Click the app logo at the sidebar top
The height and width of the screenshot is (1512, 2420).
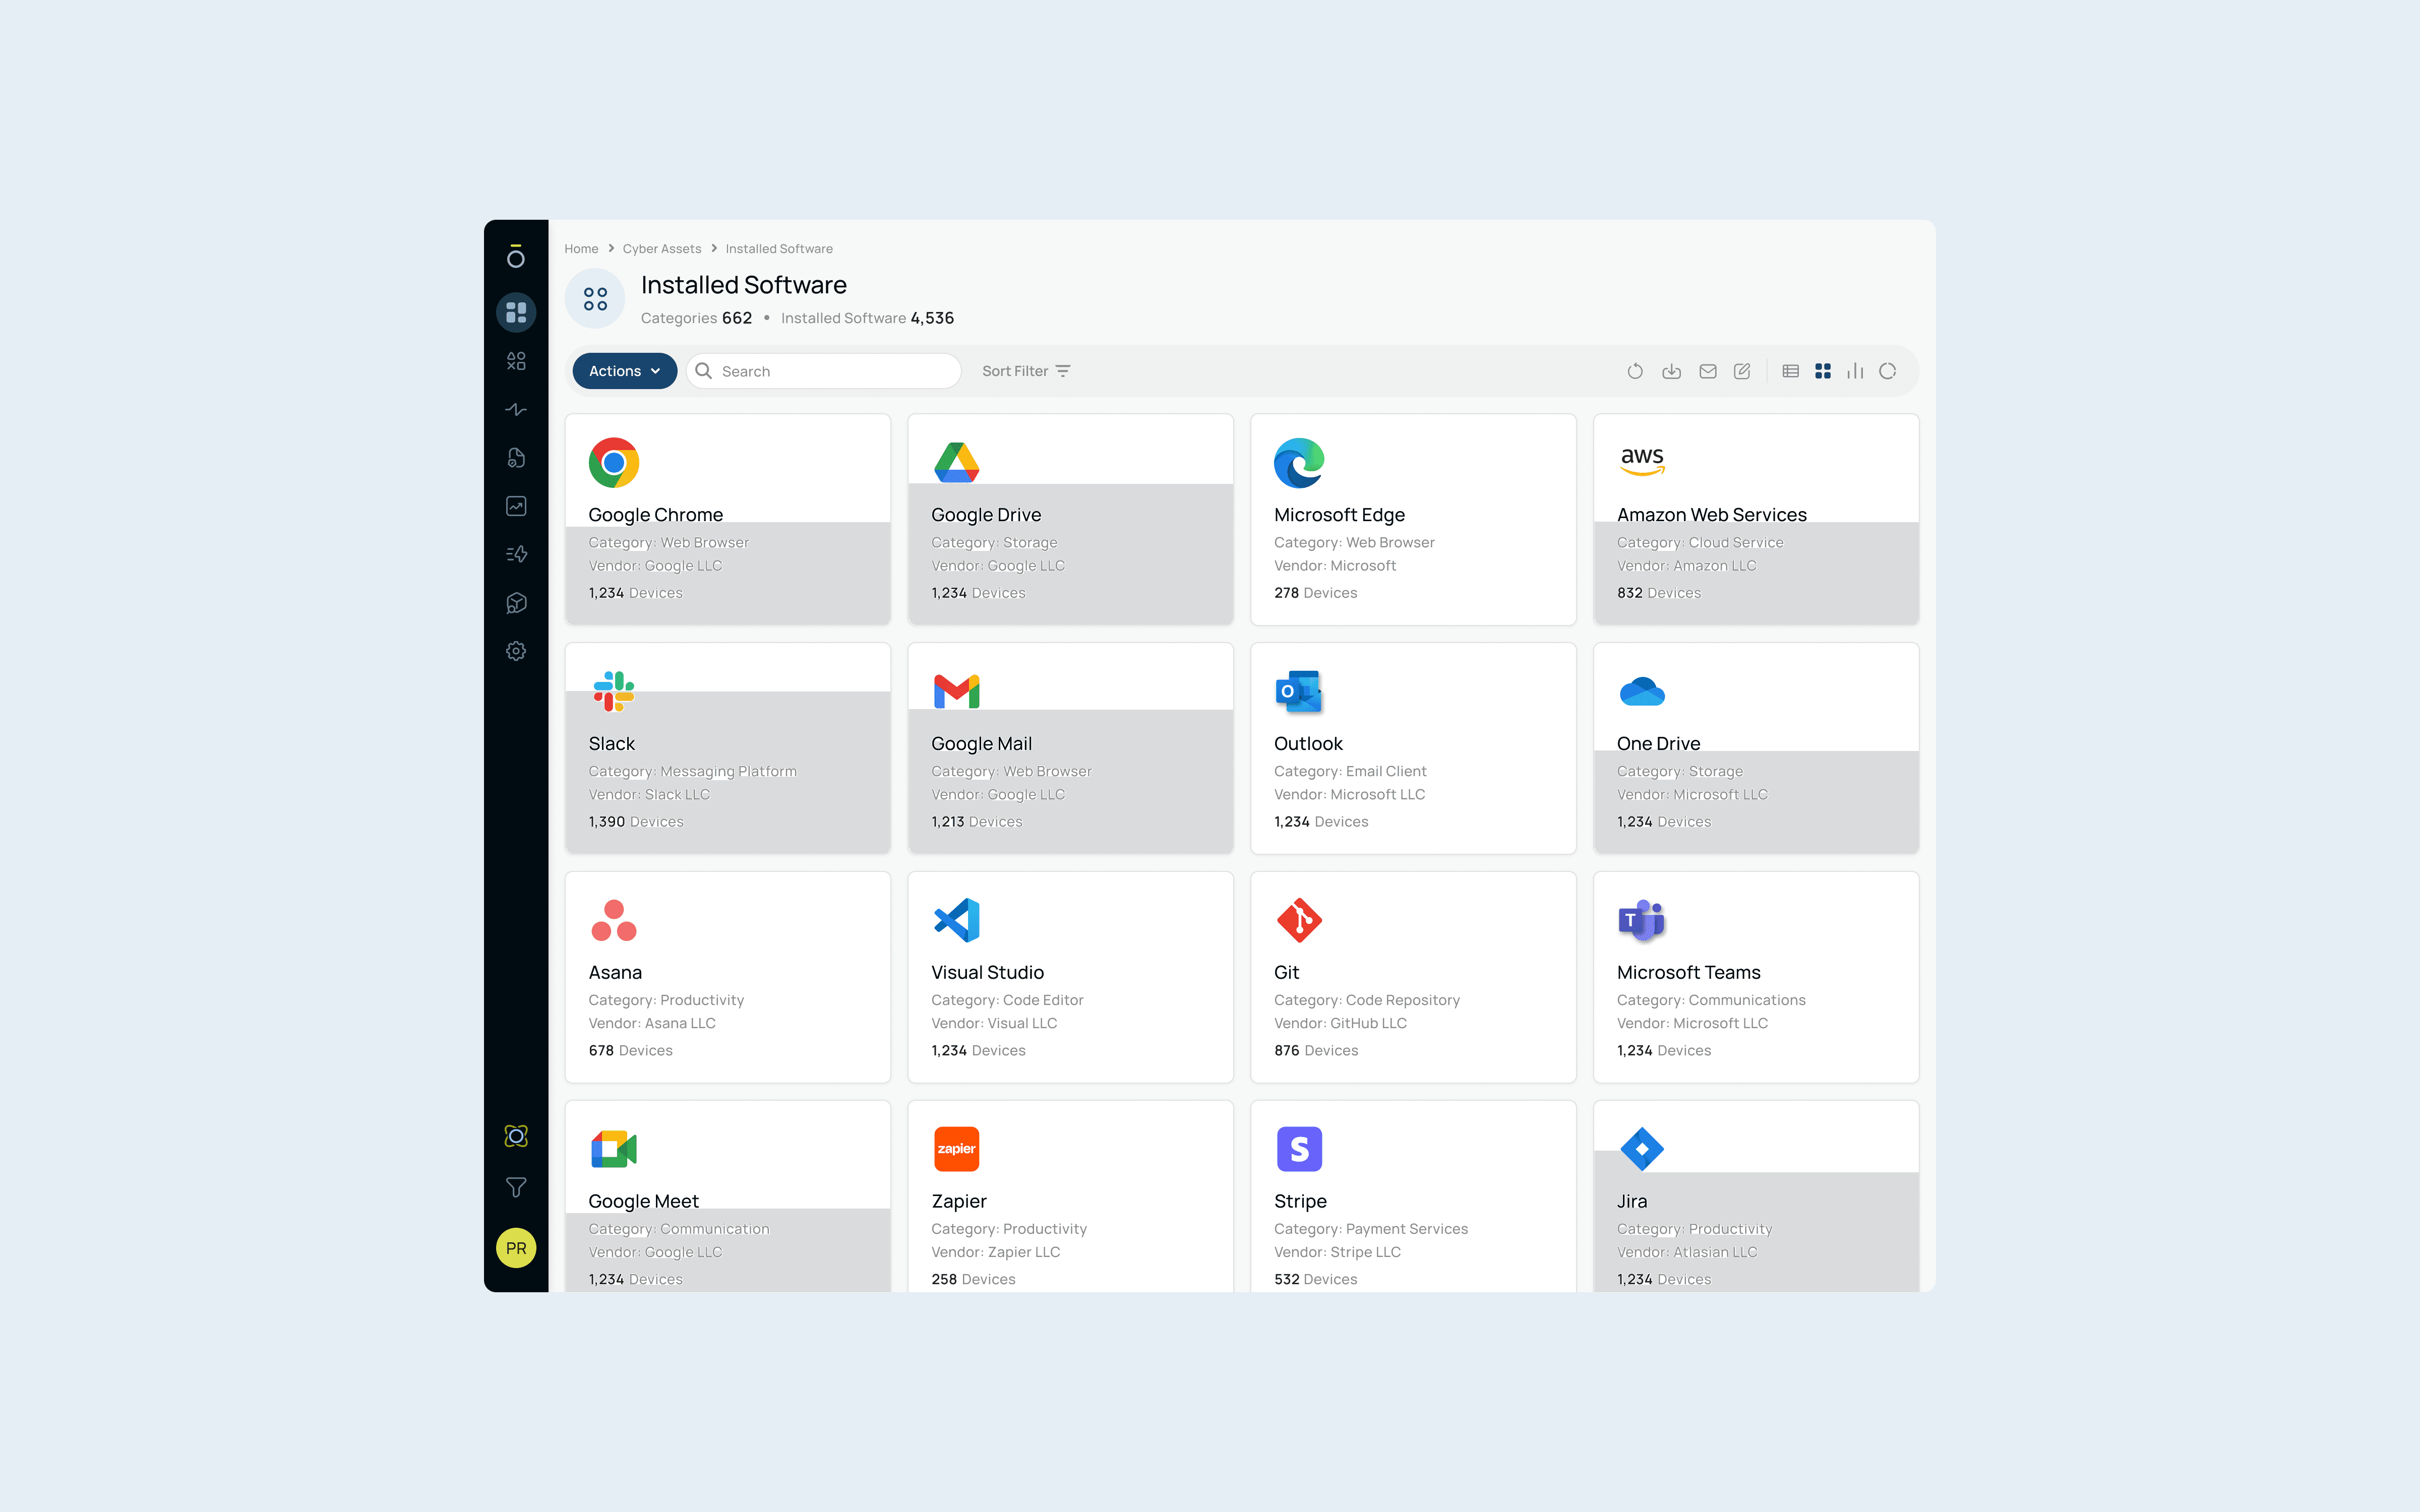tap(516, 256)
